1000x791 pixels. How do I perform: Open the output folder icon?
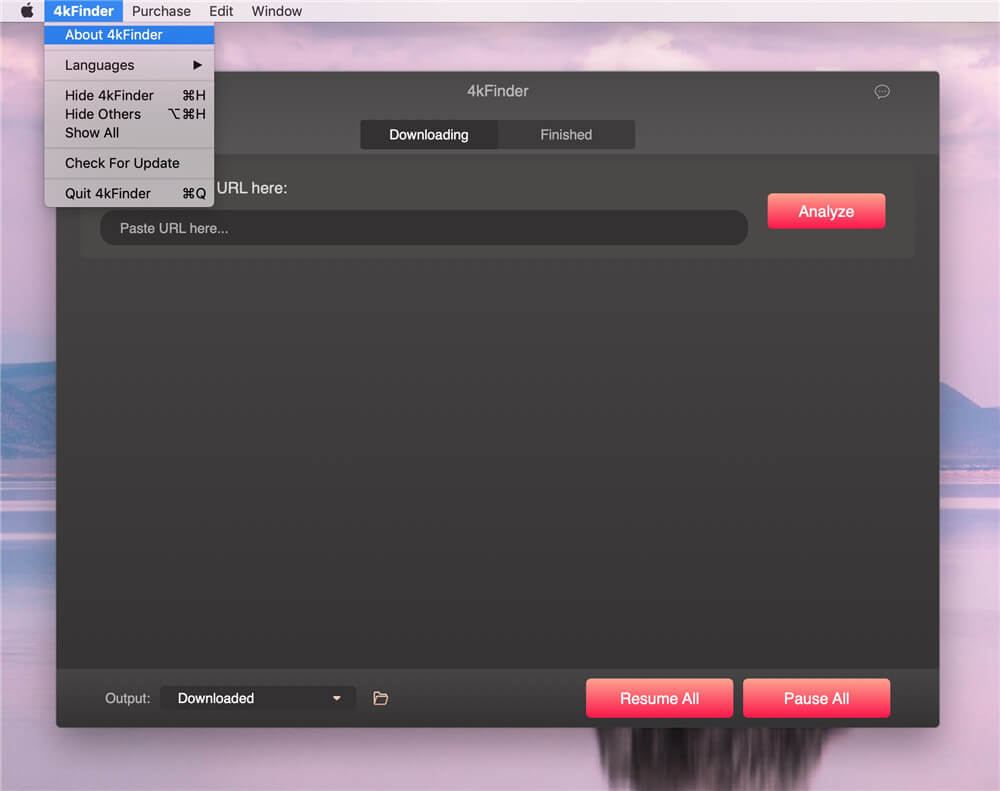click(x=380, y=698)
